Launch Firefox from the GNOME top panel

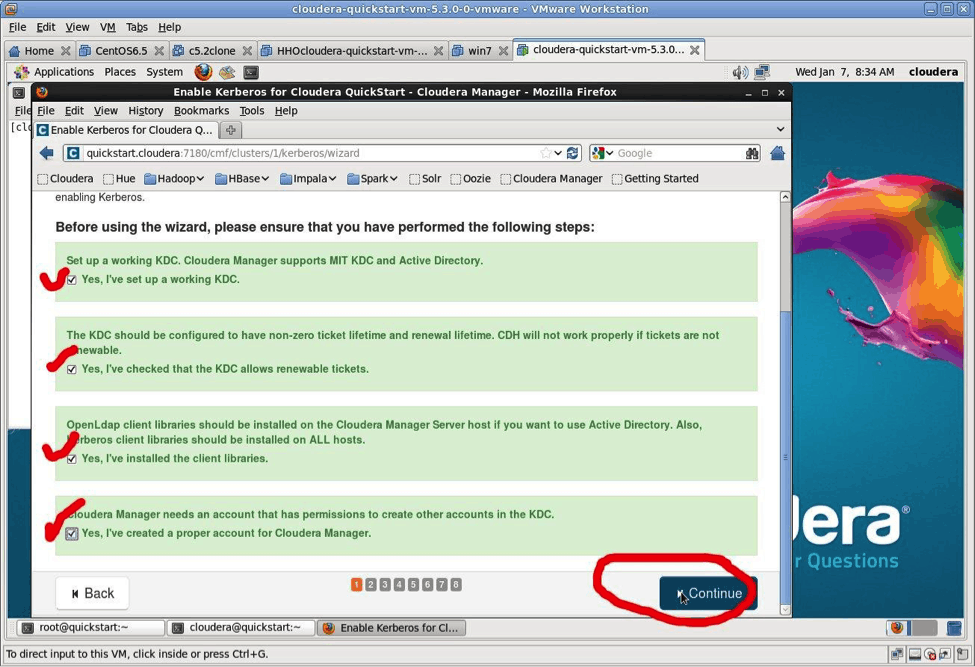coord(203,72)
